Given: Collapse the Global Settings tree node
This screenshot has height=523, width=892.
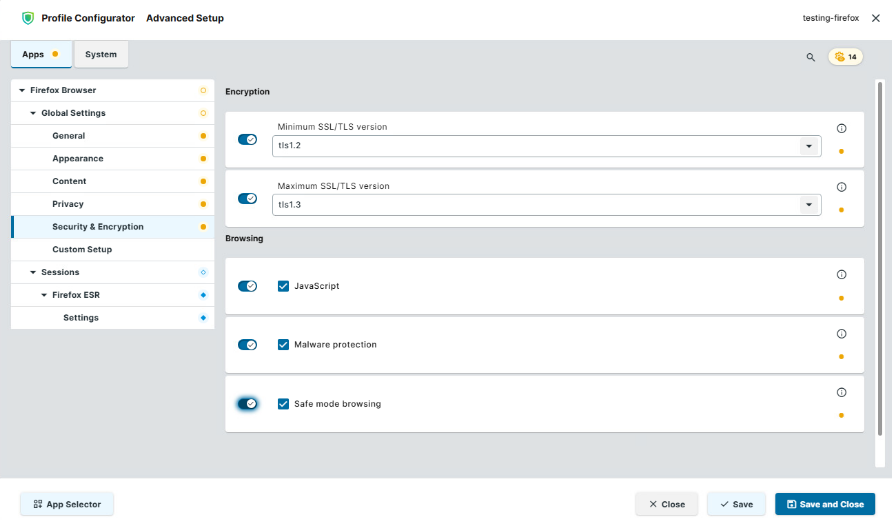Looking at the screenshot, I should pos(33,113).
